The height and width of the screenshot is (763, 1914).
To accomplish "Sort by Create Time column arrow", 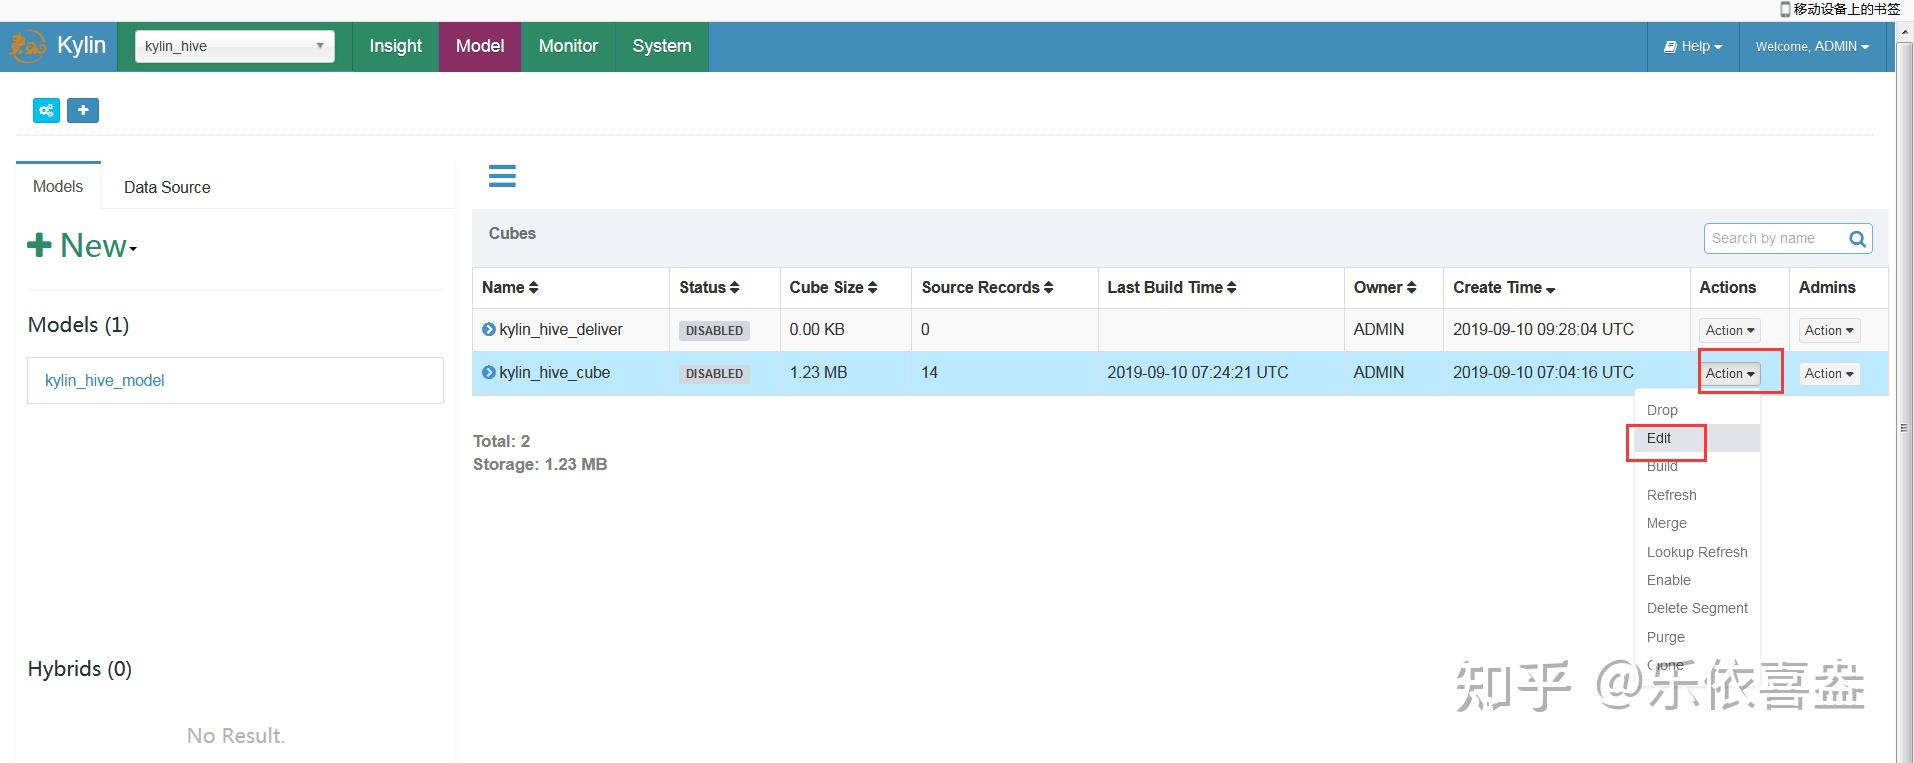I will pyautogui.click(x=1551, y=290).
